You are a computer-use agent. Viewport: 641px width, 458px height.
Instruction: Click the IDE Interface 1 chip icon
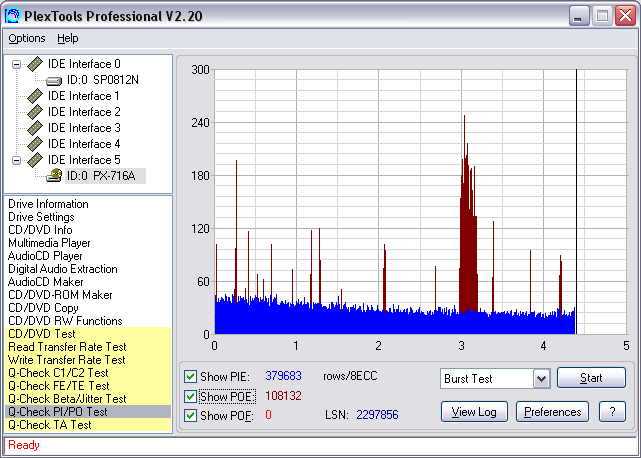(x=35, y=96)
